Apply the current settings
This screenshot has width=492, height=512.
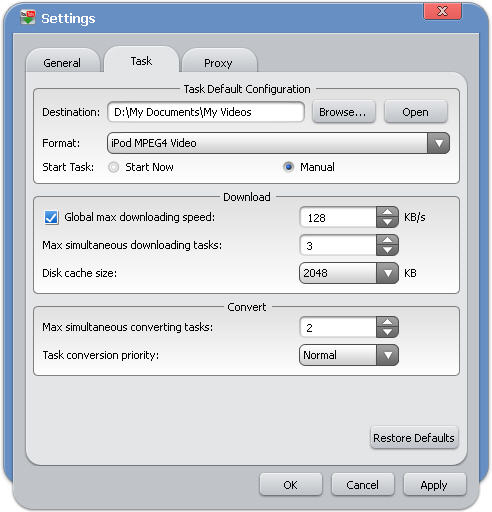pos(434,485)
